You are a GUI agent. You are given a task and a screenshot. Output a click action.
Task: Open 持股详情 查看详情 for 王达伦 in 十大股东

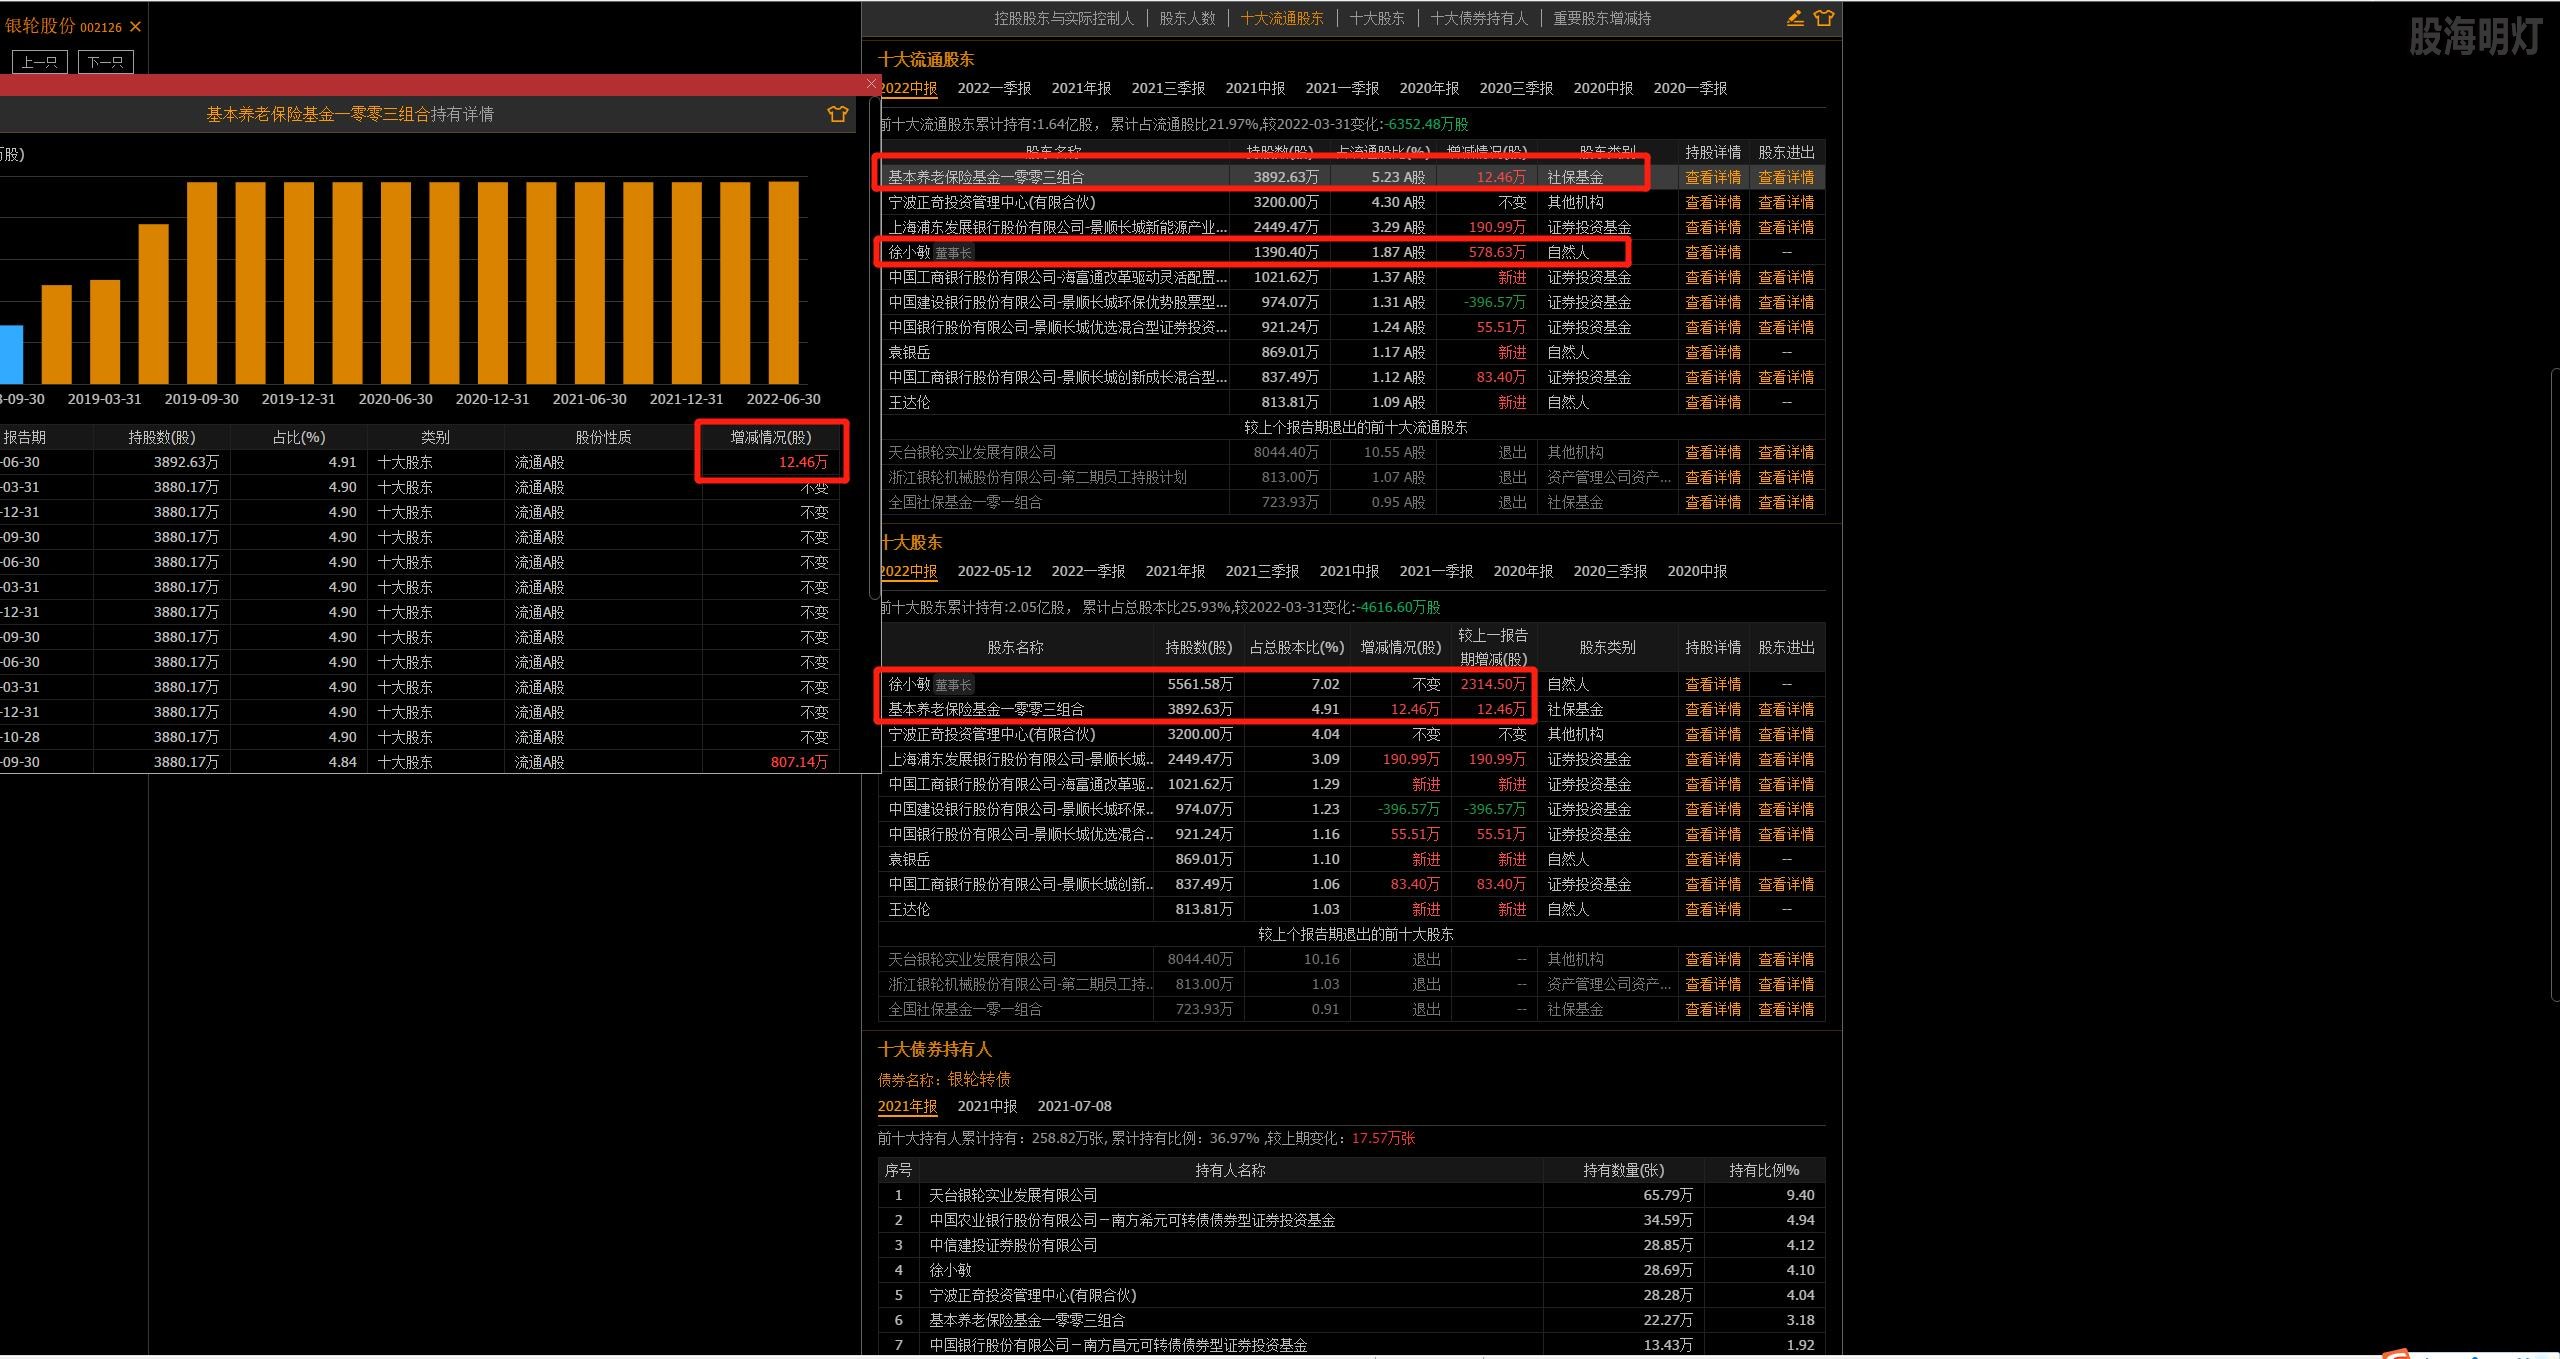(1713, 909)
